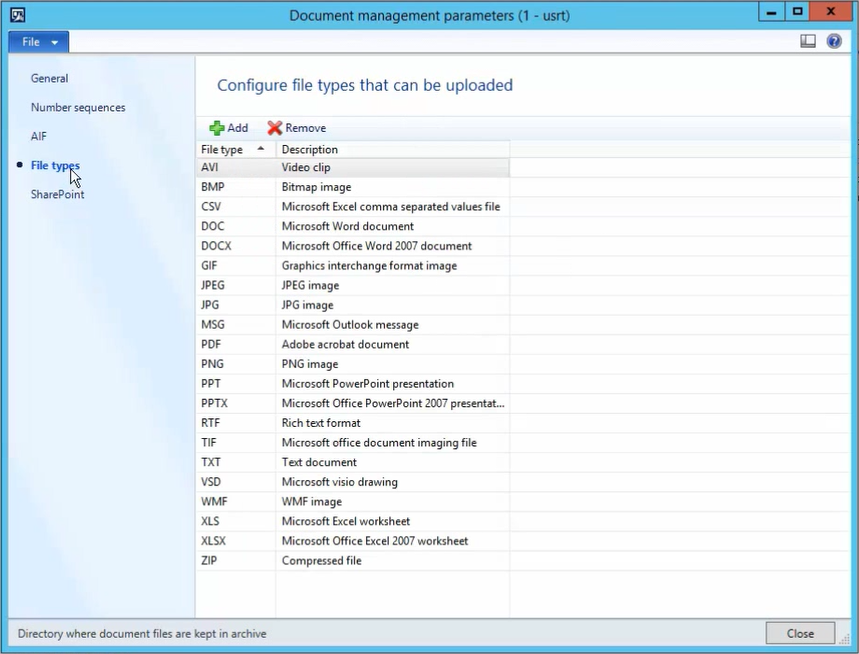This screenshot has height=654, width=859.
Task: Click the application icon in title bar
Action: coord(18,15)
